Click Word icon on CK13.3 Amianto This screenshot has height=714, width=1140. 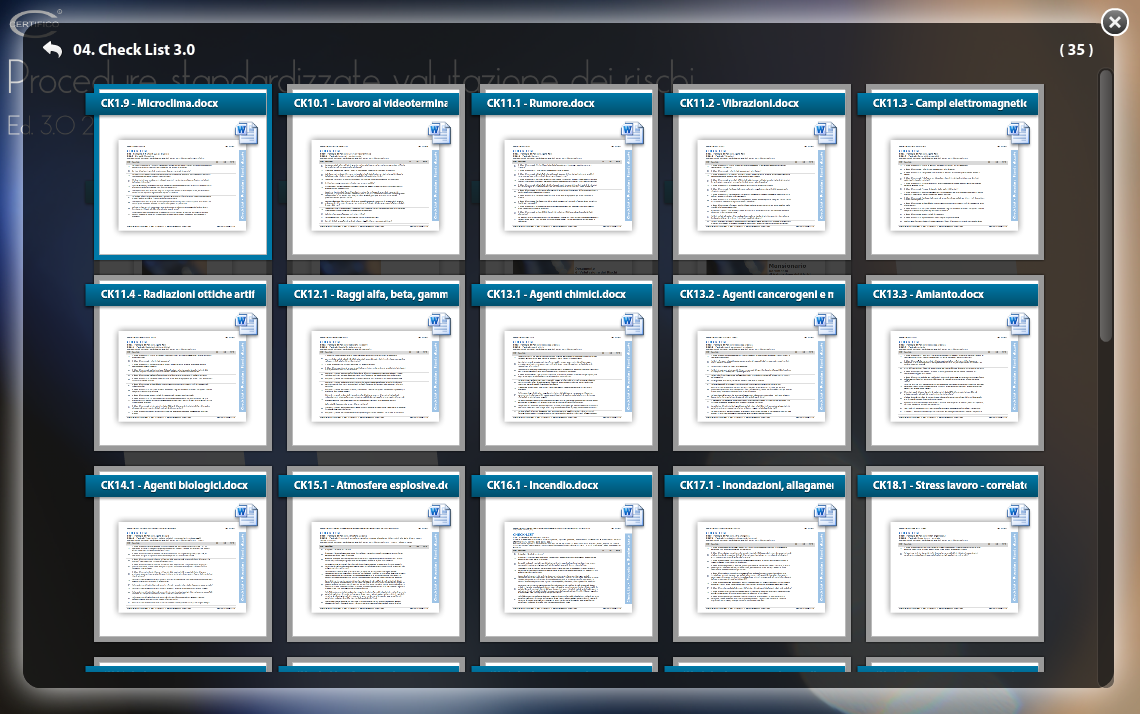pyautogui.click(x=1019, y=324)
